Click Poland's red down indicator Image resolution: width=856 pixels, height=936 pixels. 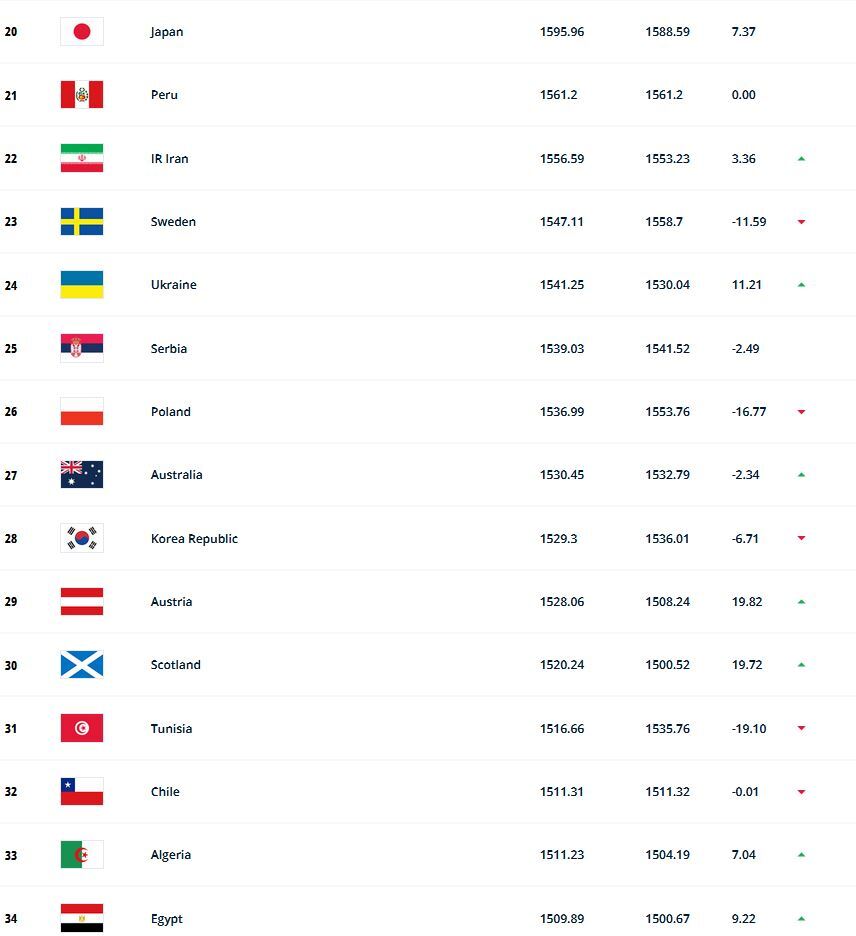tap(801, 412)
